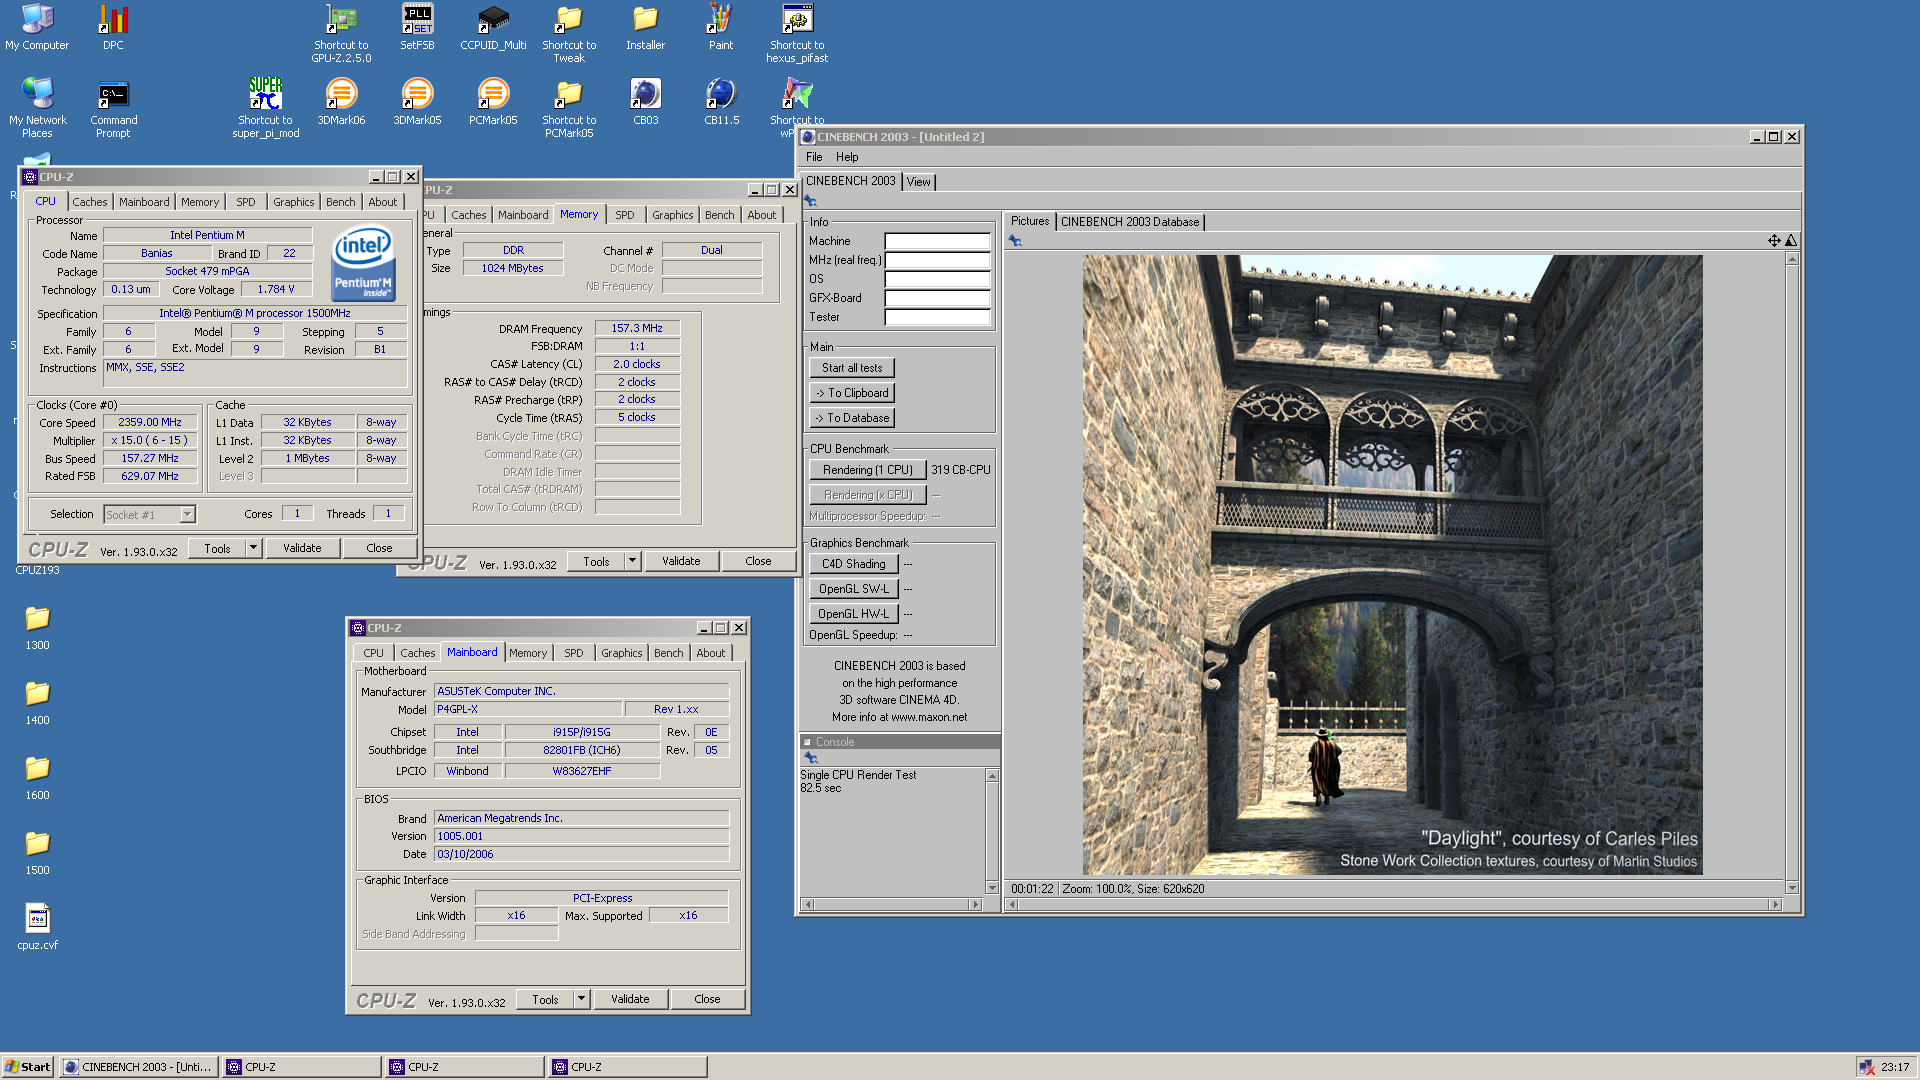Screen dimensions: 1920x1080
Task: Open the DPC desktop icon
Action: 113,27
